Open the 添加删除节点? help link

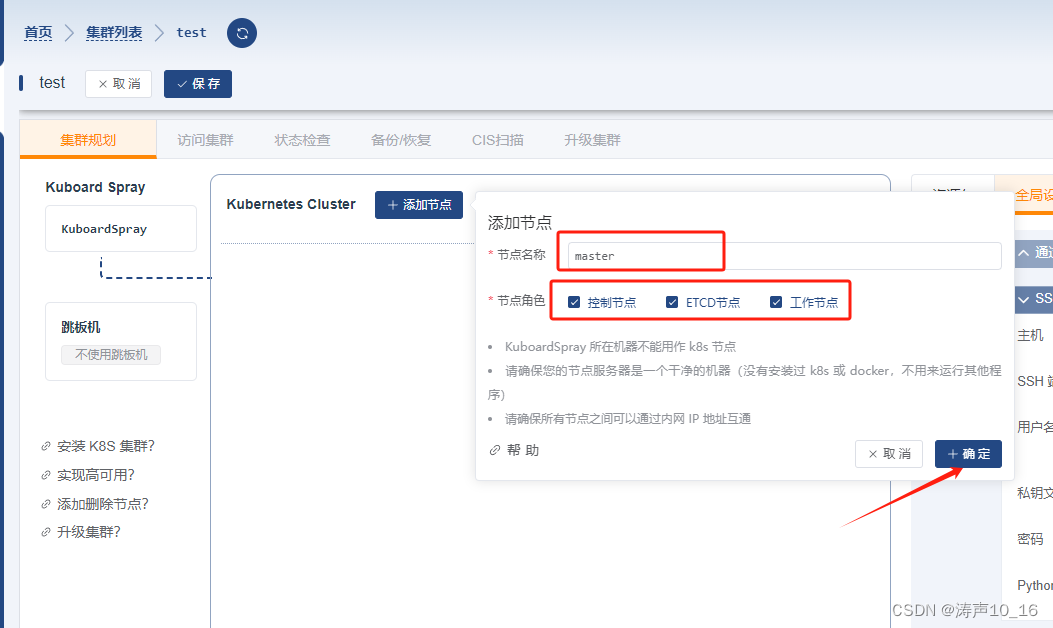[103, 504]
